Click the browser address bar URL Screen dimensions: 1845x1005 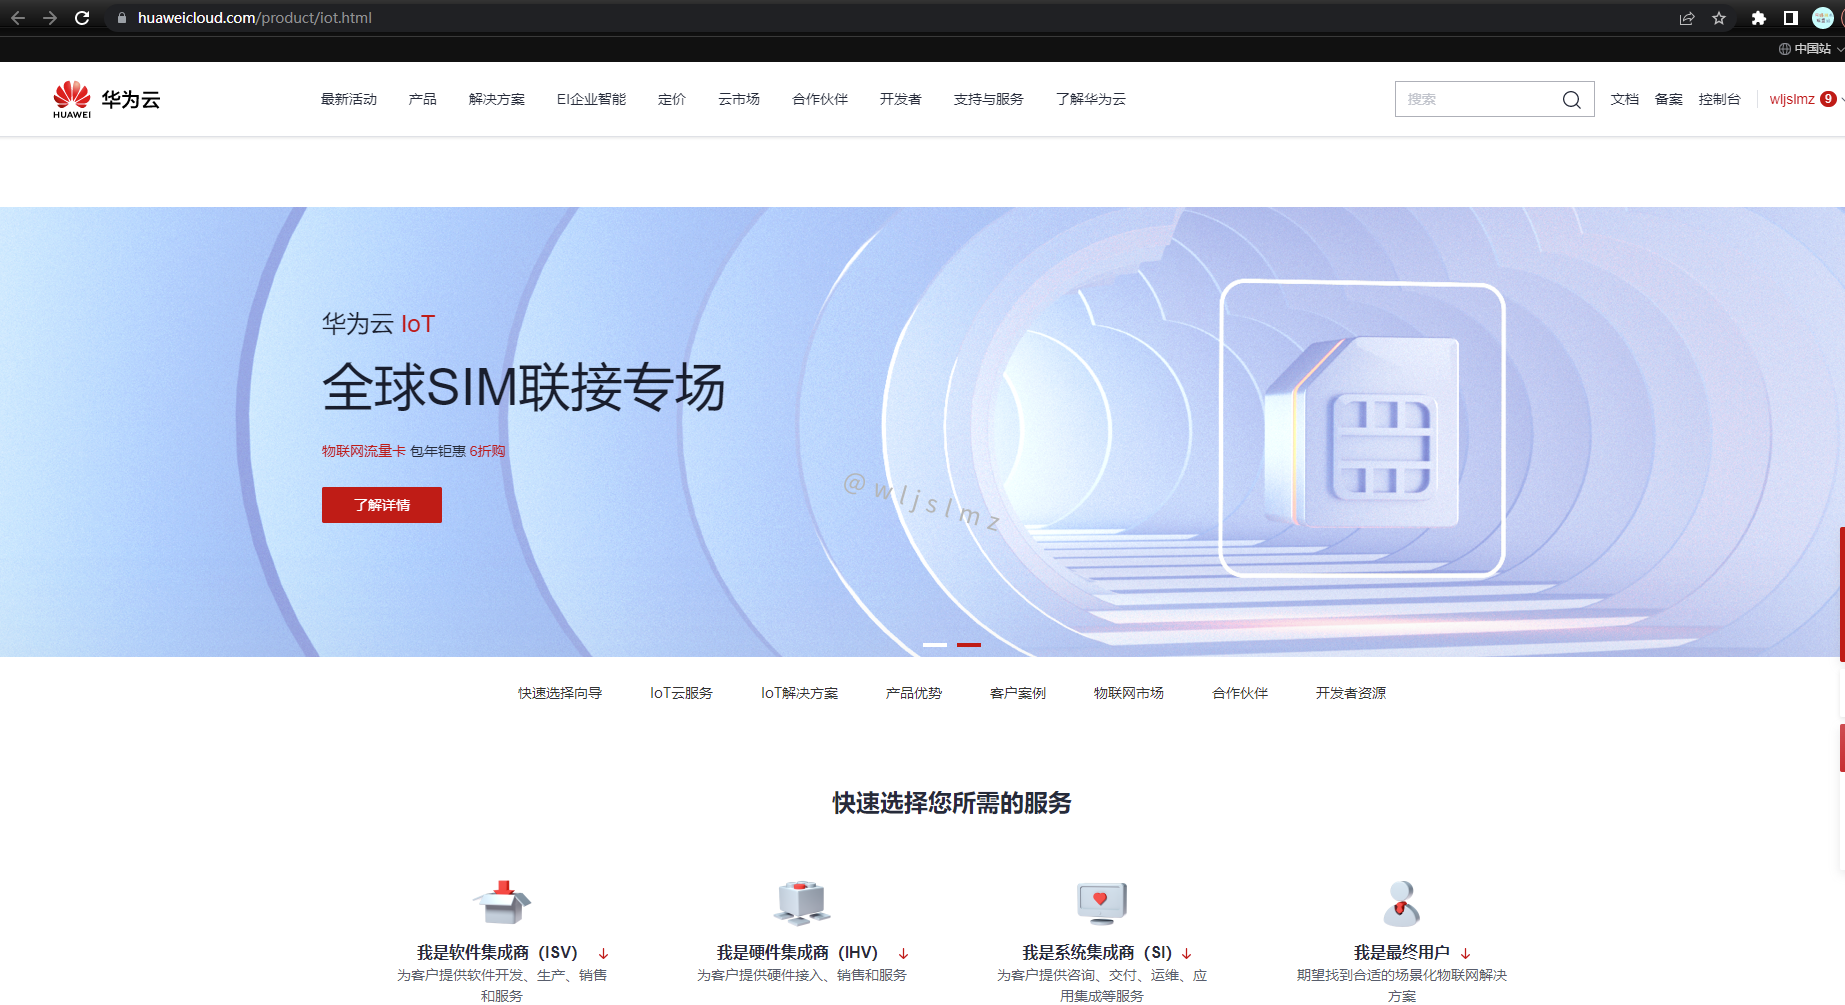255,18
